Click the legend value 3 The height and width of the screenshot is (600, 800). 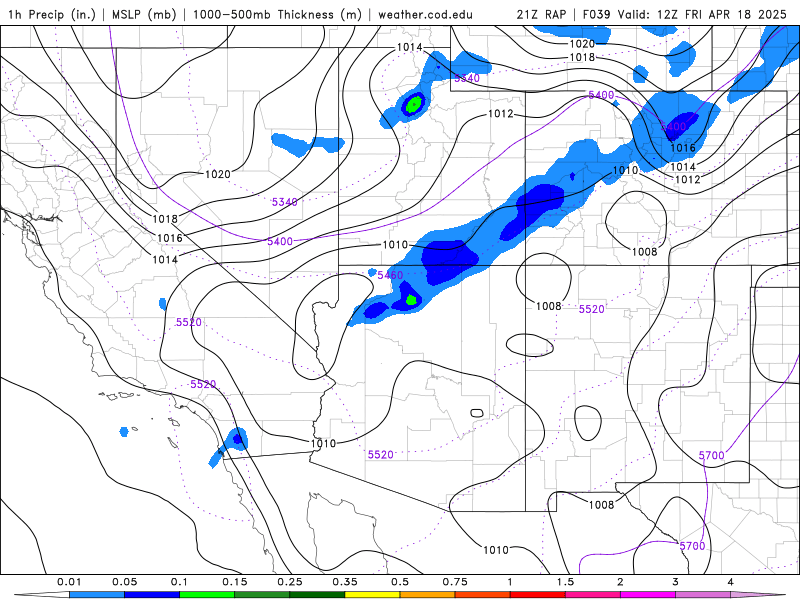coord(676,582)
